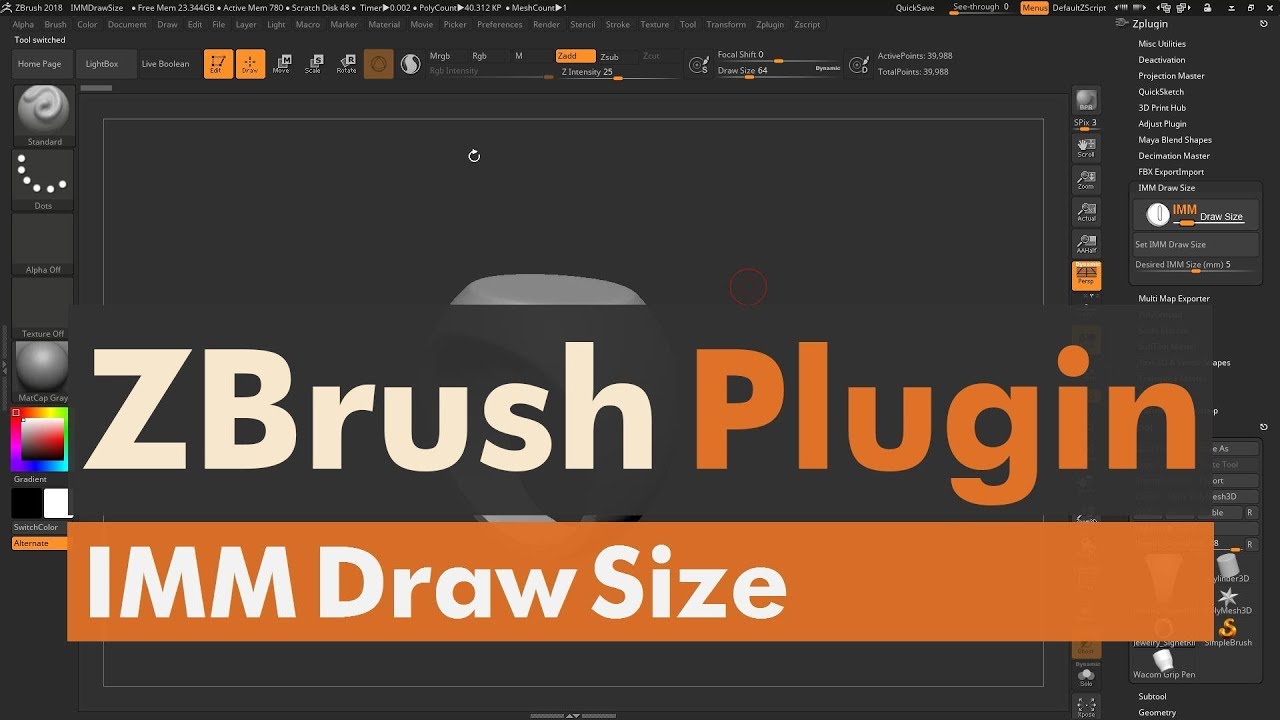Click the half-circle icon next to Mrgb
The width and height of the screenshot is (1280, 720).
coord(410,64)
